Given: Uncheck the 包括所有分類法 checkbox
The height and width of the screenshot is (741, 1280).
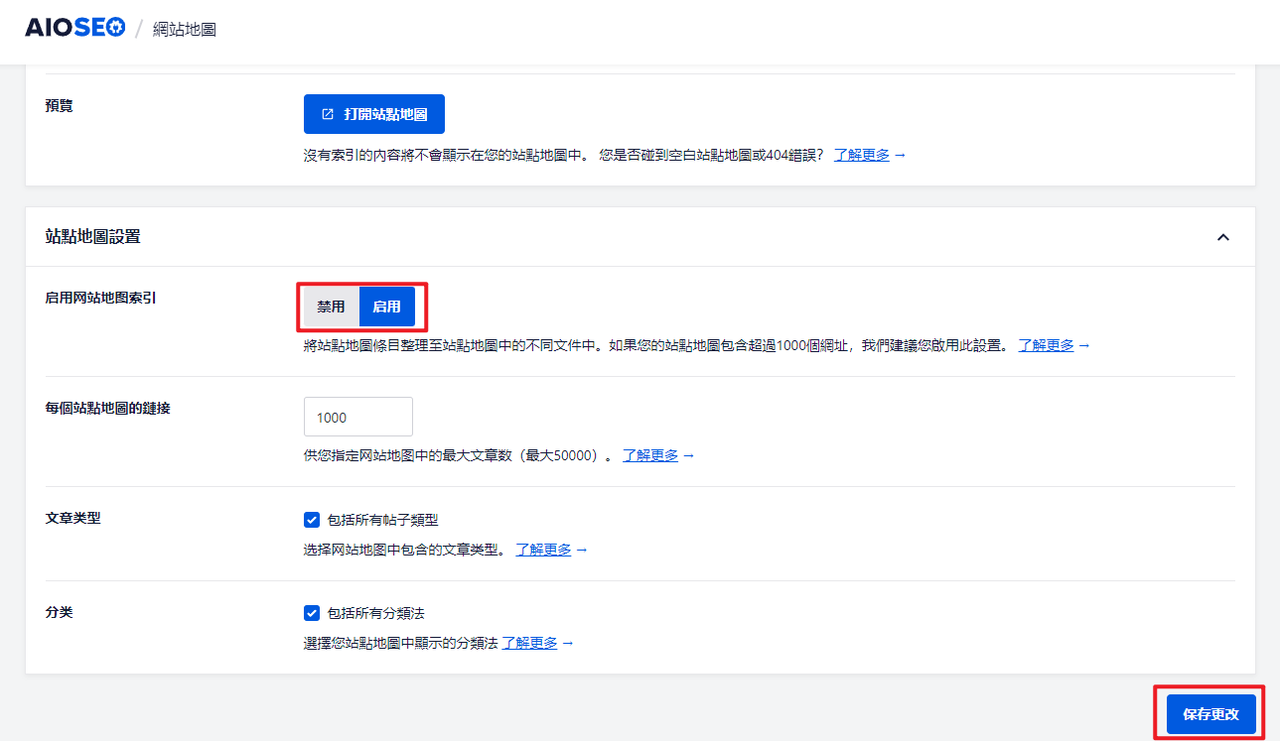Looking at the screenshot, I should 312,613.
